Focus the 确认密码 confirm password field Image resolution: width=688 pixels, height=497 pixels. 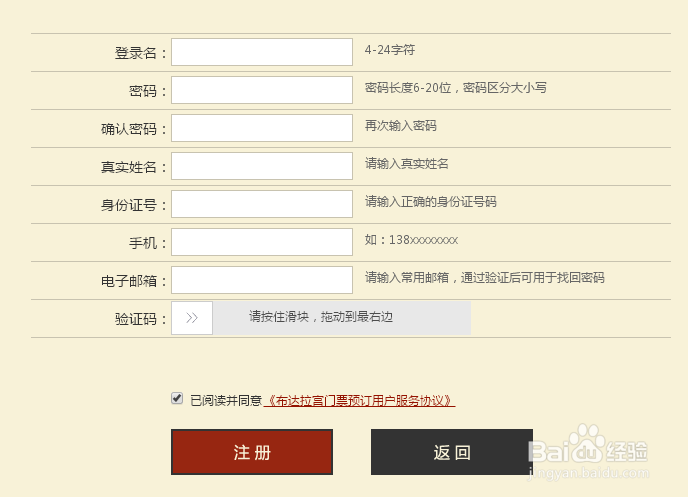click(262, 128)
